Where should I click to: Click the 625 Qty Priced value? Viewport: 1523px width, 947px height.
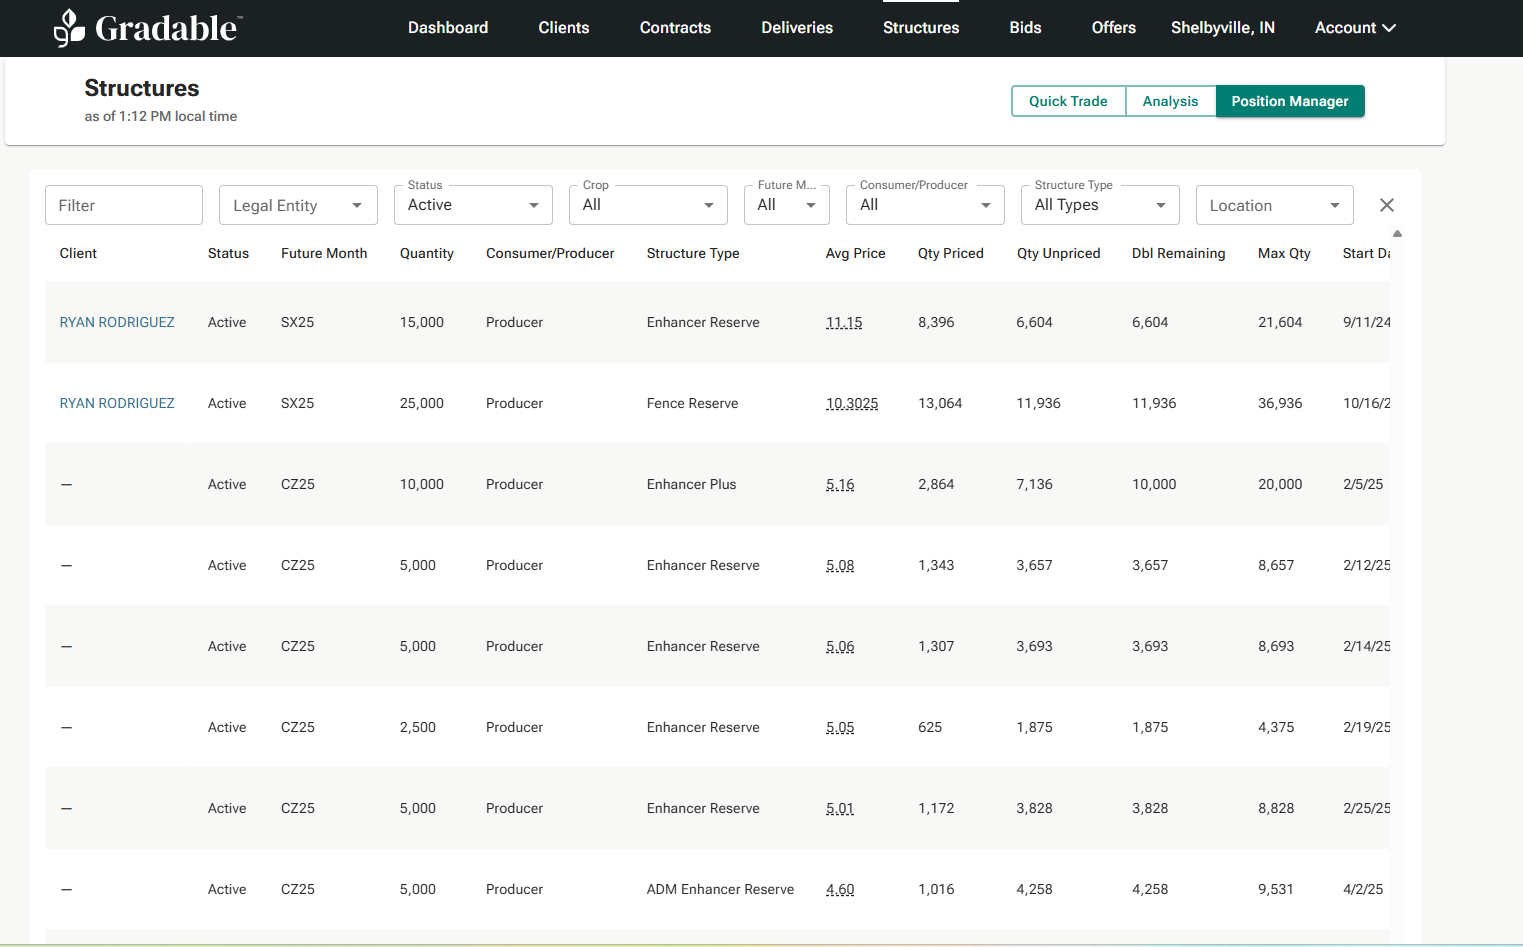click(x=930, y=727)
